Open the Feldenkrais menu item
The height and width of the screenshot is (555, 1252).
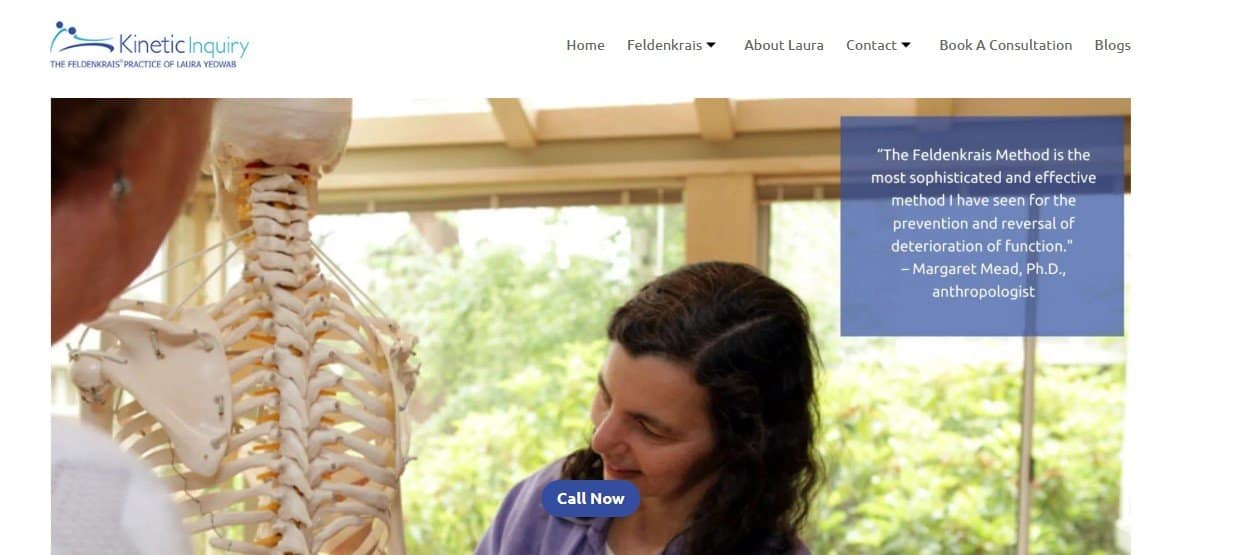pyautogui.click(x=664, y=45)
